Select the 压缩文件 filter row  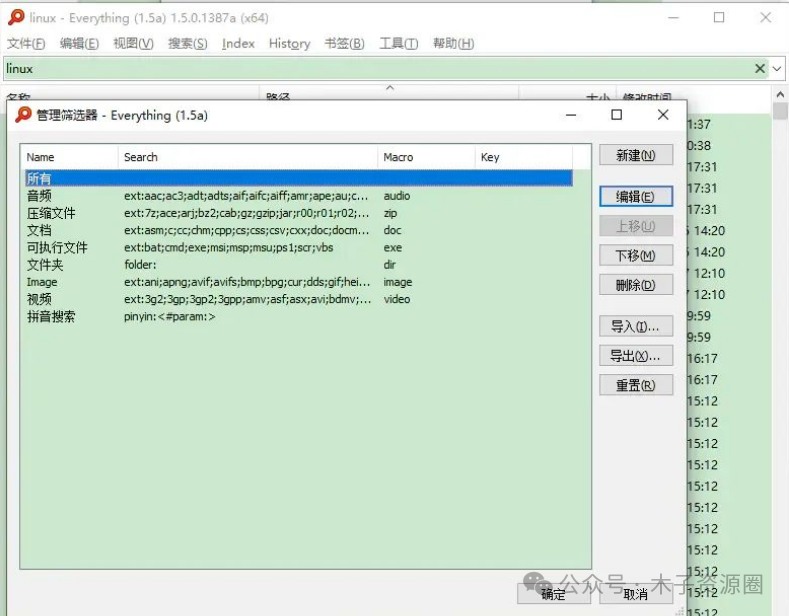pyautogui.click(x=299, y=213)
